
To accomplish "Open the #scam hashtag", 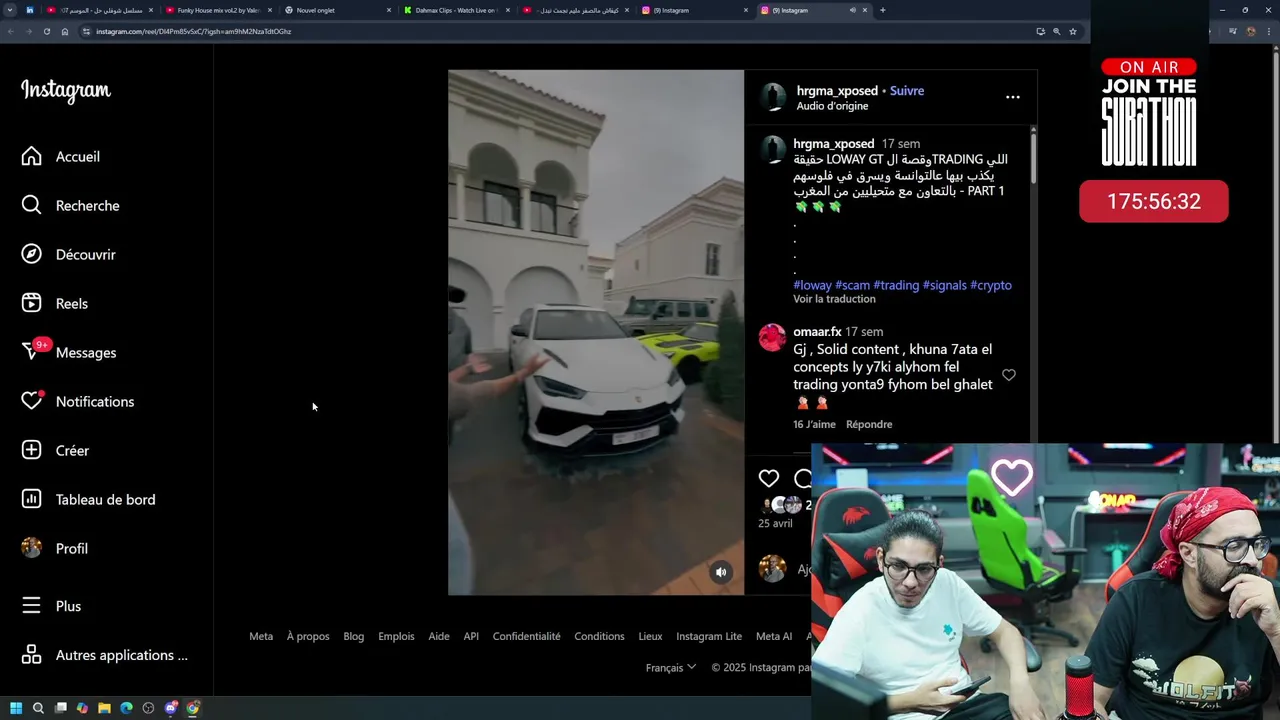I will [852, 285].
